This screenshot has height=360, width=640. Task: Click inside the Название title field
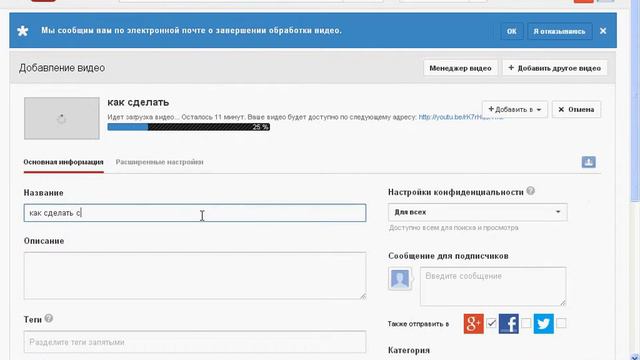pyautogui.click(x=195, y=213)
